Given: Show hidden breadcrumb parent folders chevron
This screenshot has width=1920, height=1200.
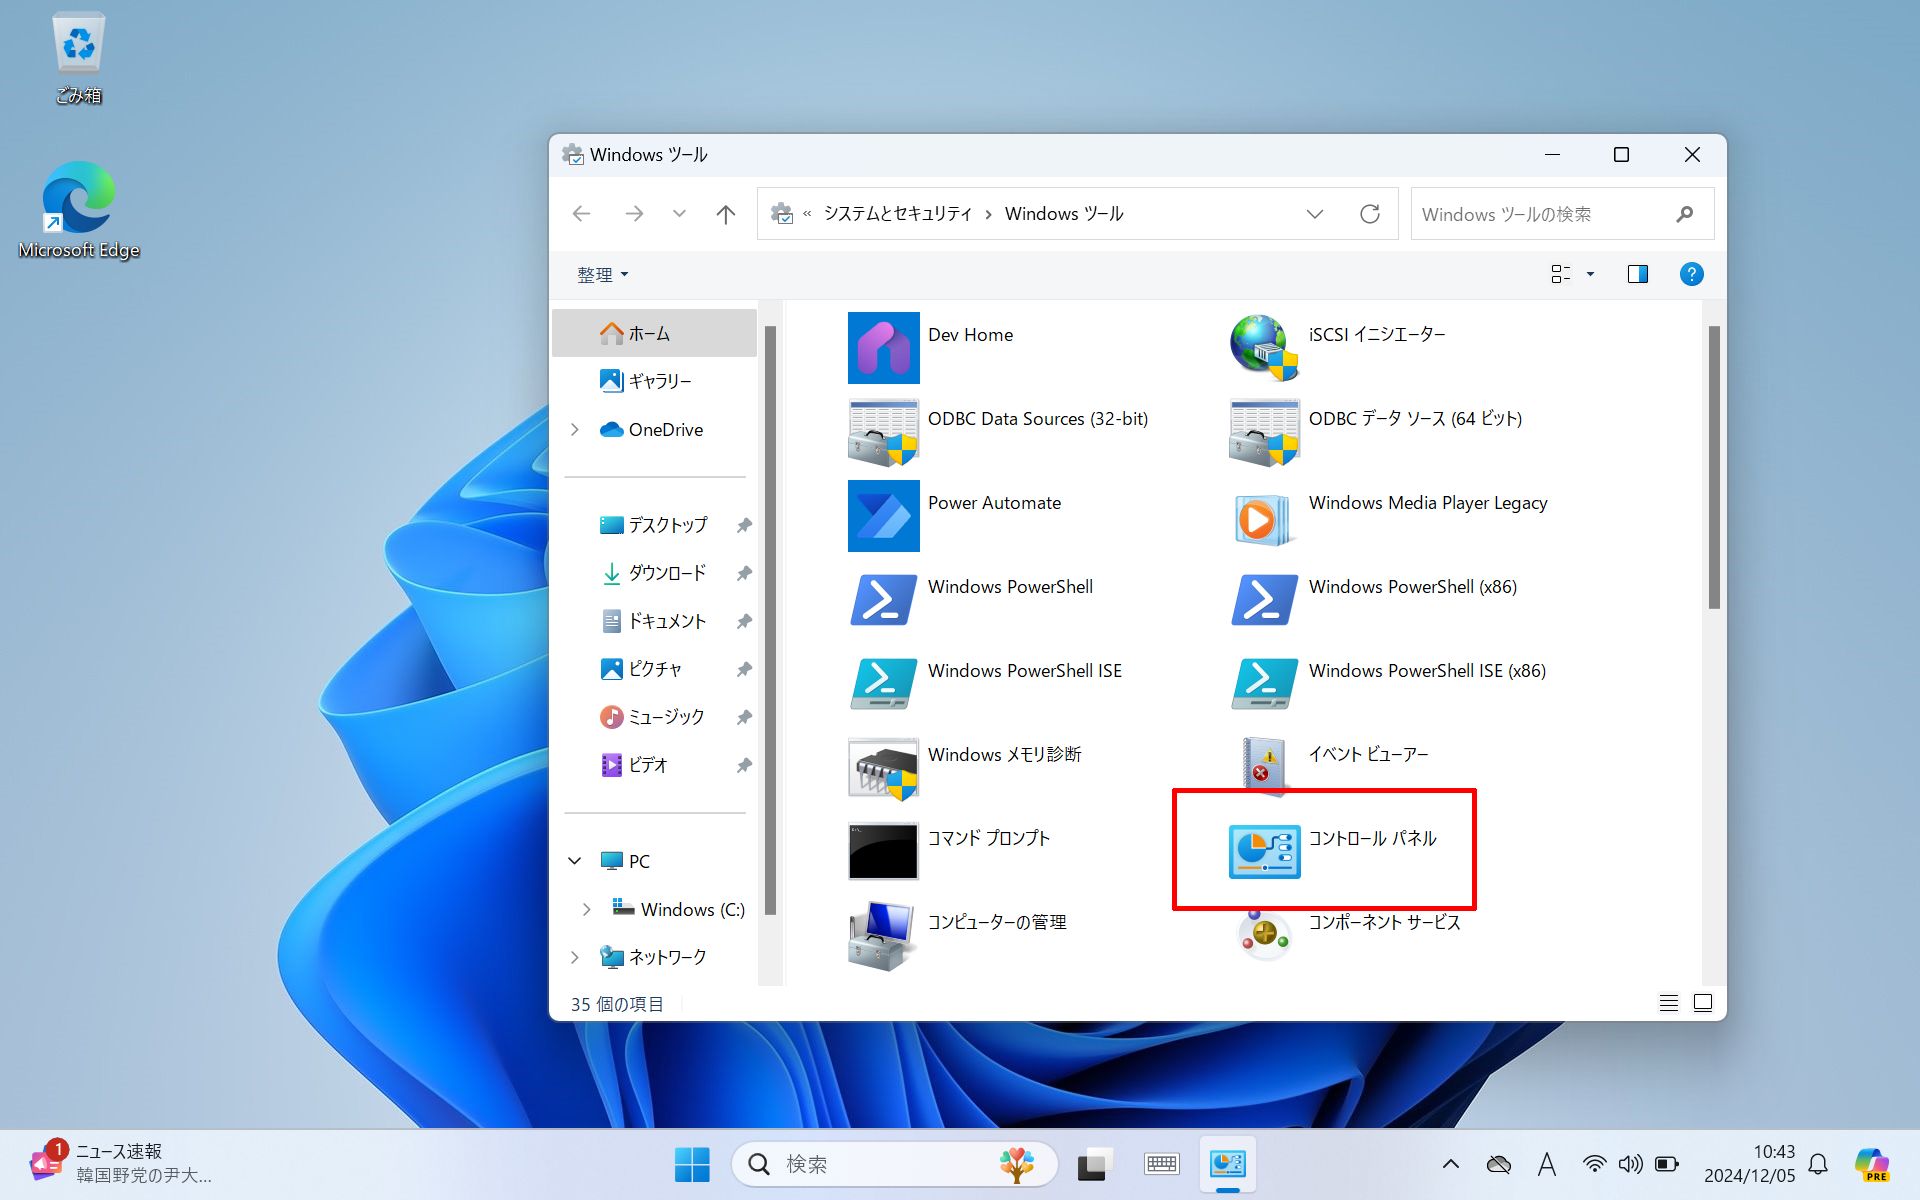Looking at the screenshot, I should point(807,214).
